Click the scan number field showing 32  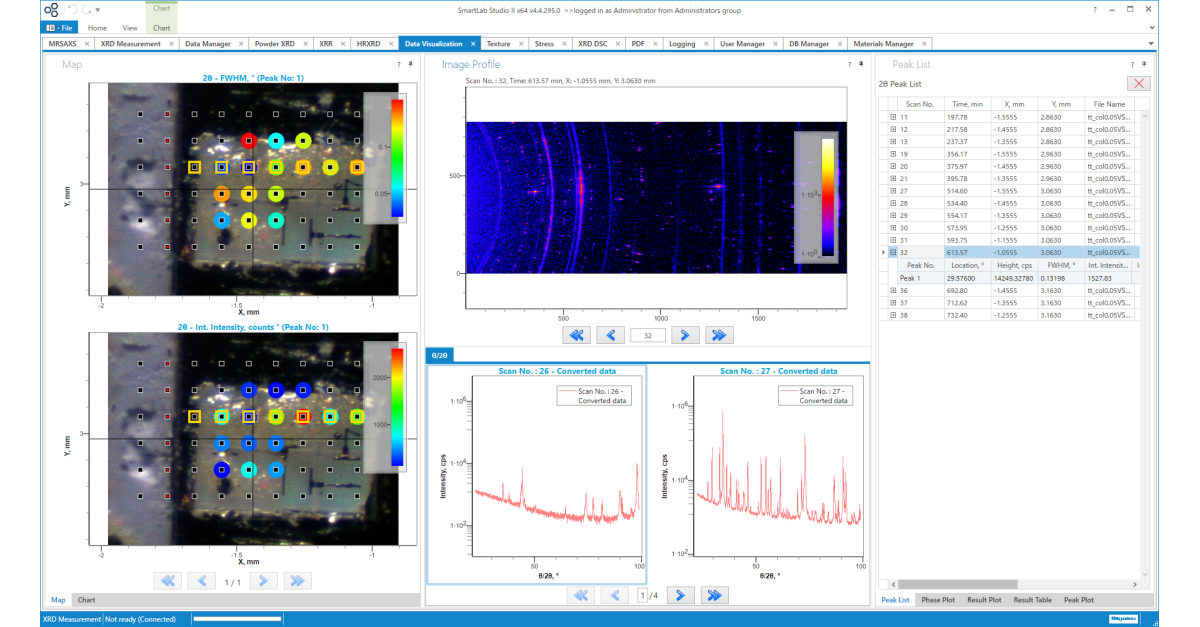(x=649, y=335)
